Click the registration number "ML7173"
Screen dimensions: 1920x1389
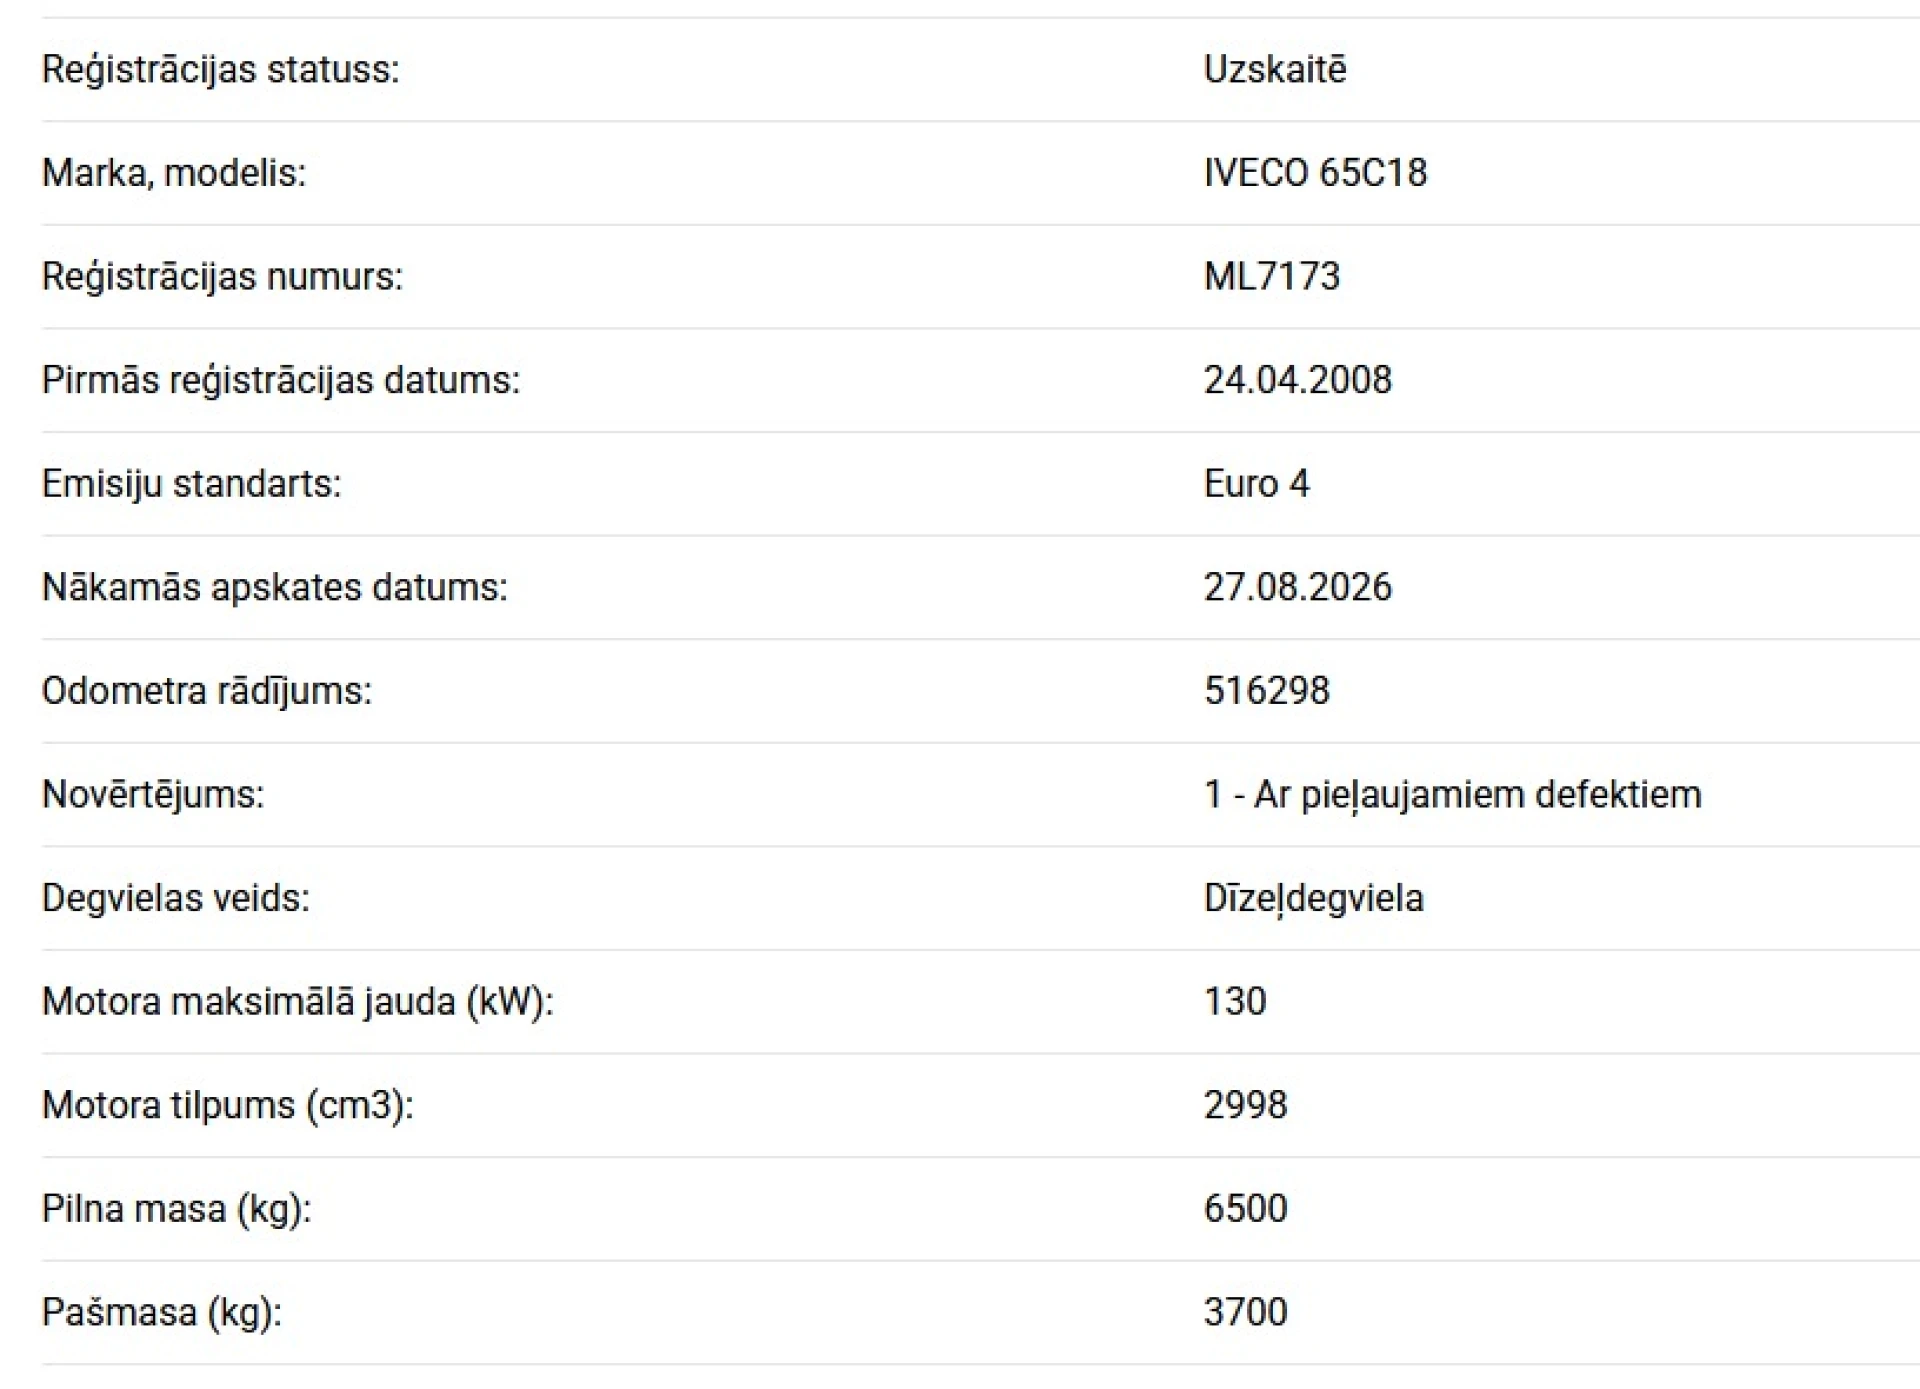pyautogui.click(x=1271, y=276)
